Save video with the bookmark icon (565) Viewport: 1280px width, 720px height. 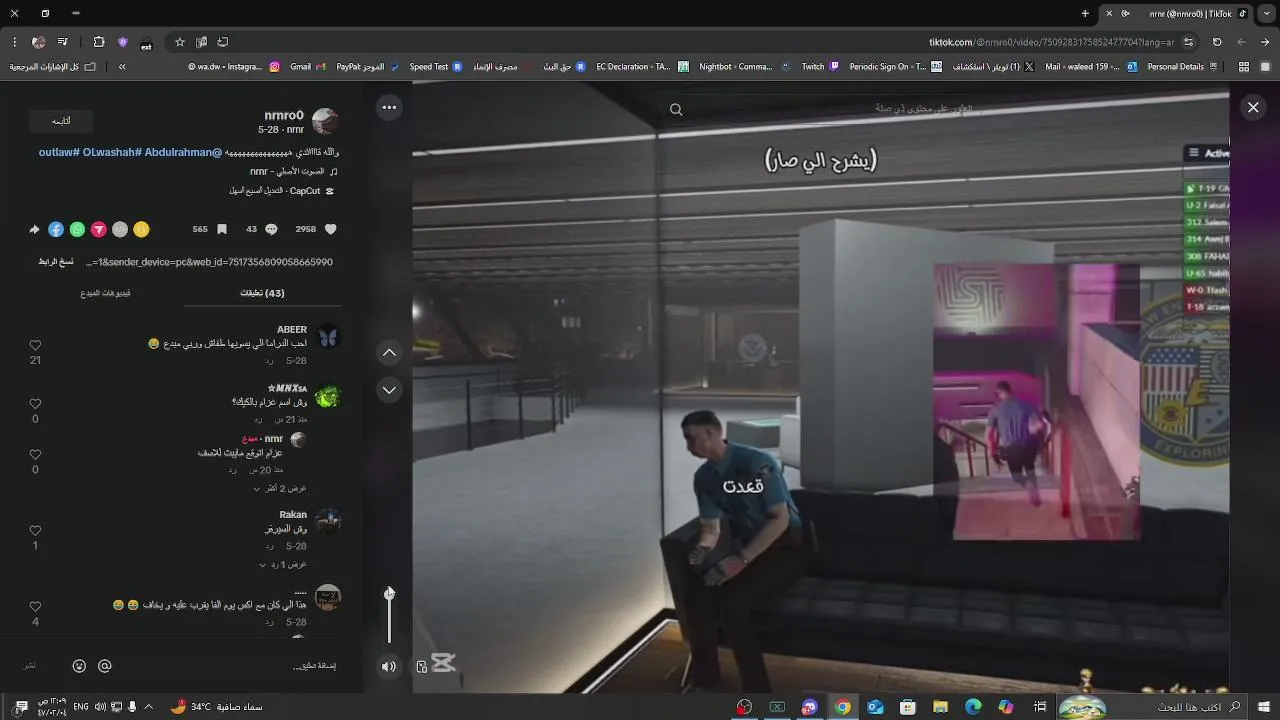(x=221, y=229)
